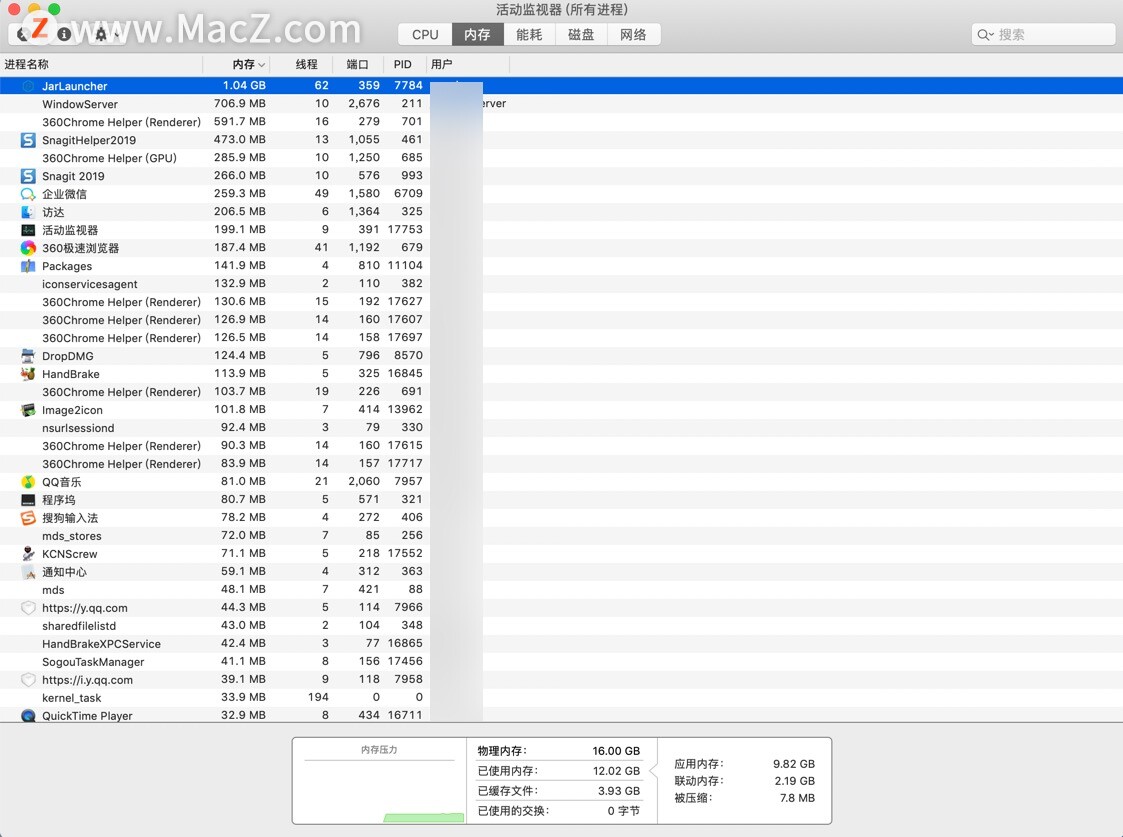Click the Snagit 2019 app icon

[28, 175]
